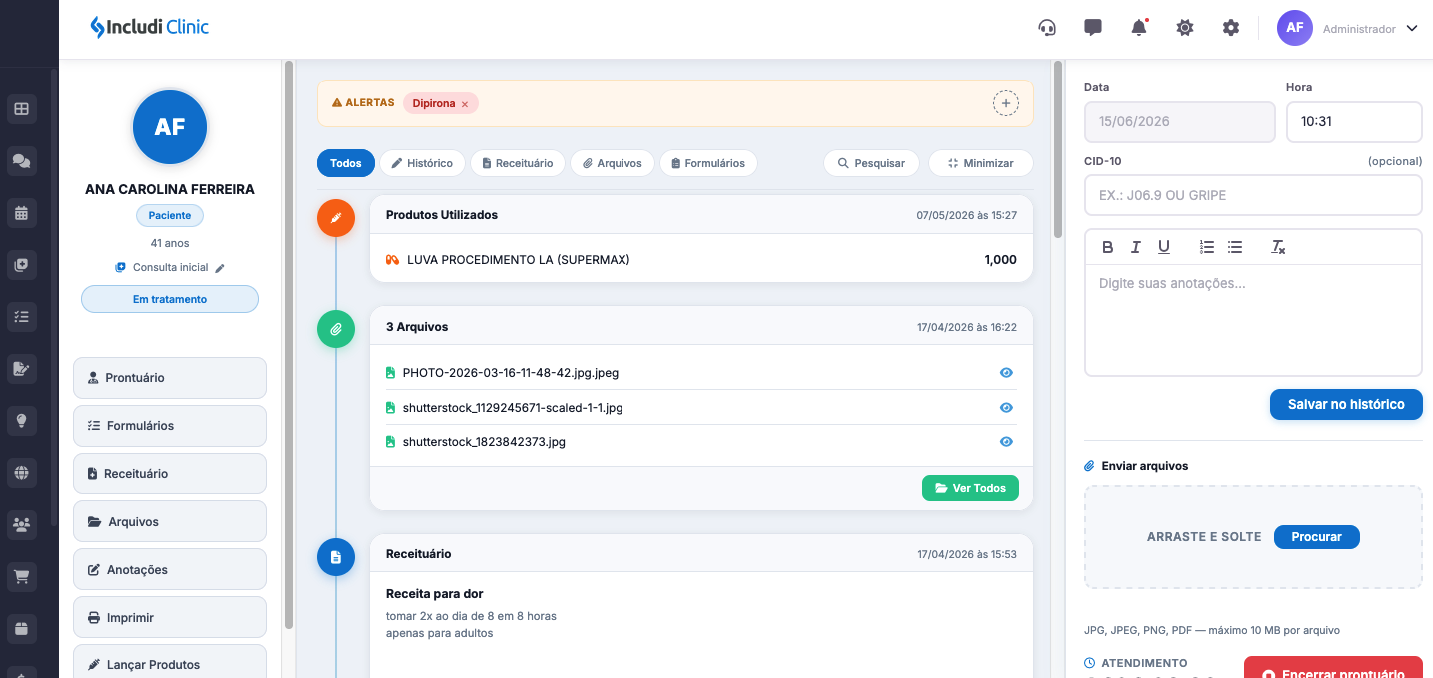The width and height of the screenshot is (1433, 678).
Task: Open the chat messages icon in header
Action: point(1093,28)
